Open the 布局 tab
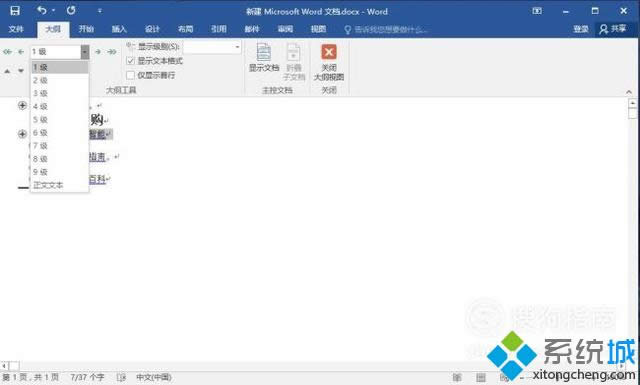This screenshot has width=640, height=385. pyautogui.click(x=185, y=29)
